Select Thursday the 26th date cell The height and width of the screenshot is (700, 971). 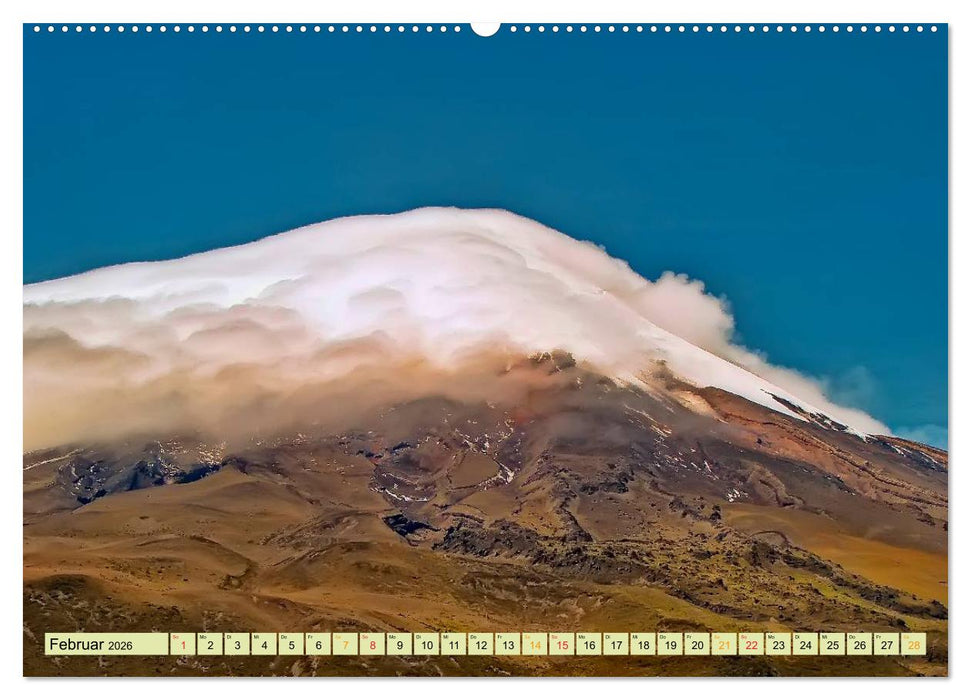(x=858, y=644)
